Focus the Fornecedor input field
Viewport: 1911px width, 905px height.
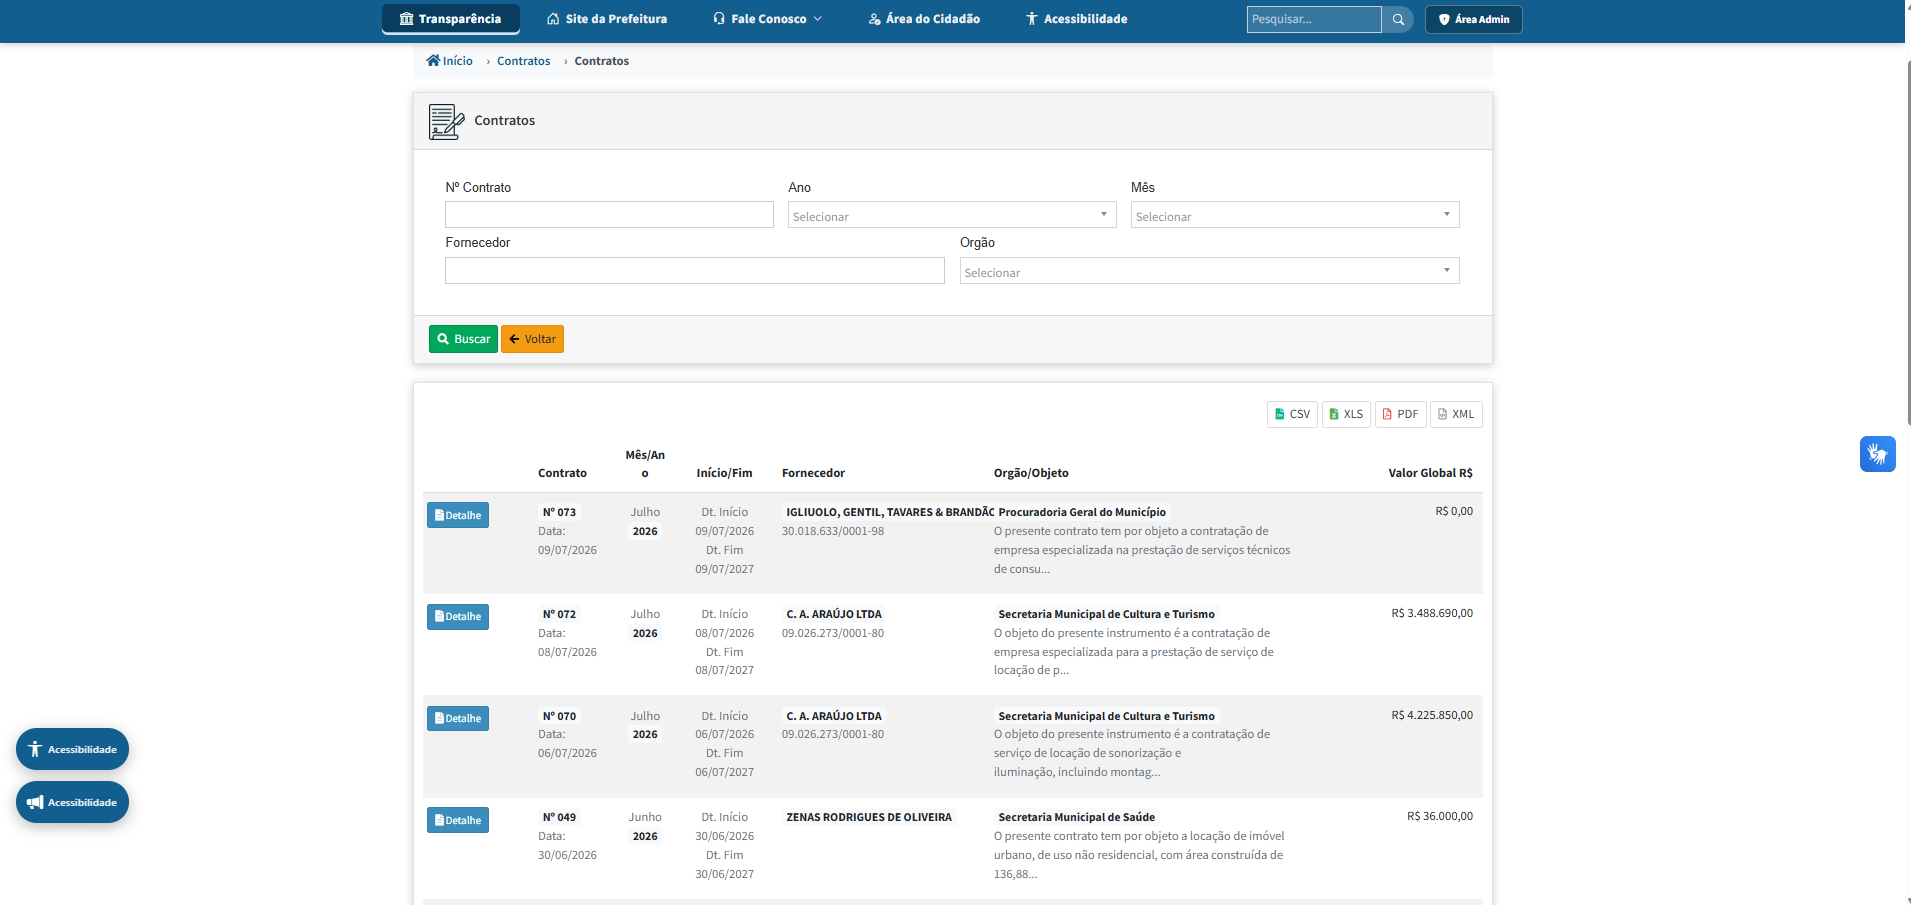click(x=695, y=271)
